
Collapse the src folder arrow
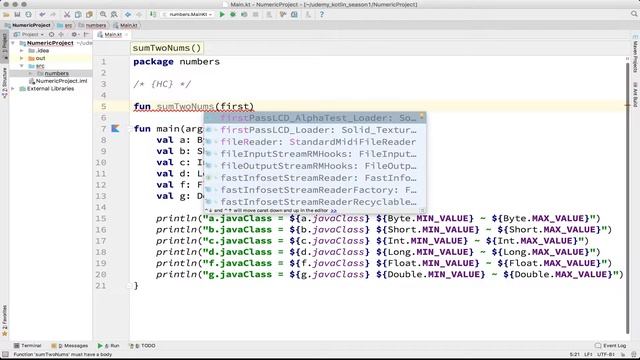[x=22, y=66]
